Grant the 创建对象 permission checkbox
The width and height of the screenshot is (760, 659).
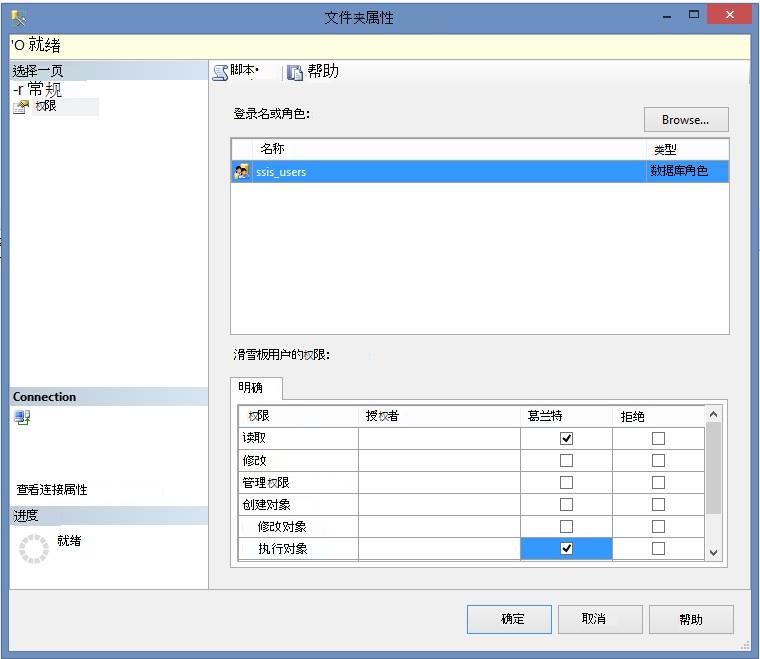point(566,504)
